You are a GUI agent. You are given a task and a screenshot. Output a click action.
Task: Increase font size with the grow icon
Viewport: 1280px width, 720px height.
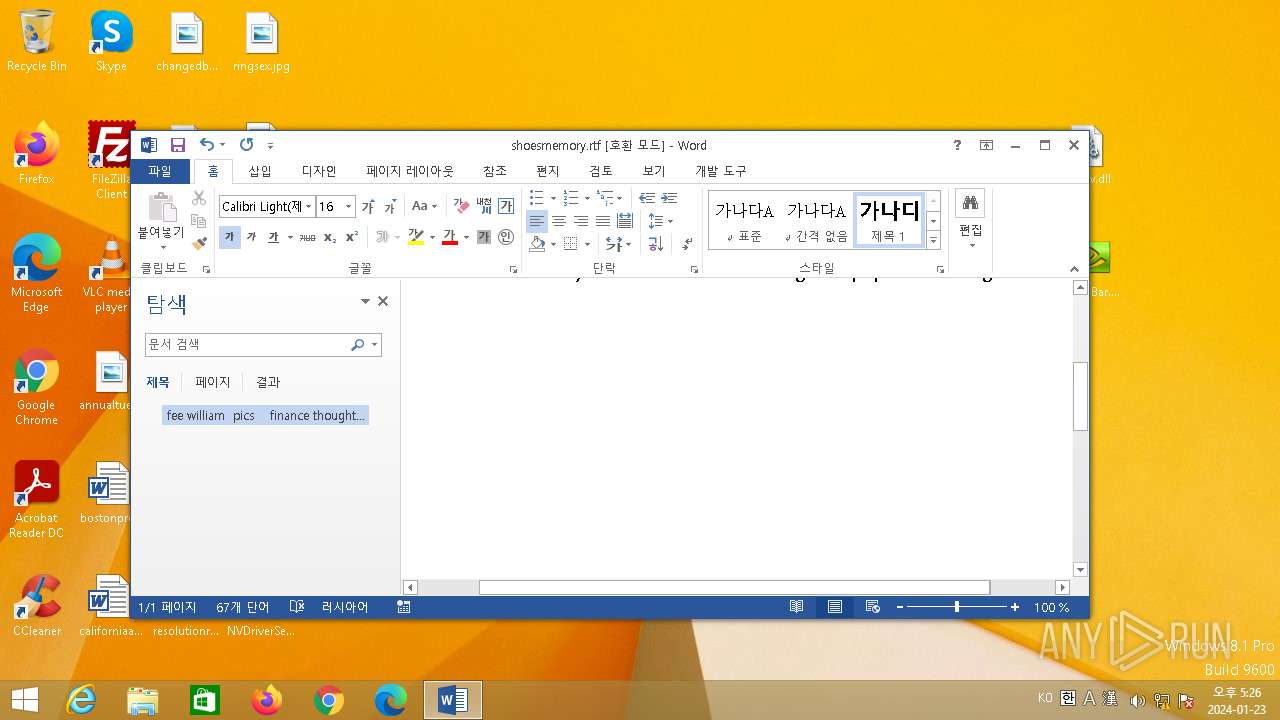click(368, 207)
